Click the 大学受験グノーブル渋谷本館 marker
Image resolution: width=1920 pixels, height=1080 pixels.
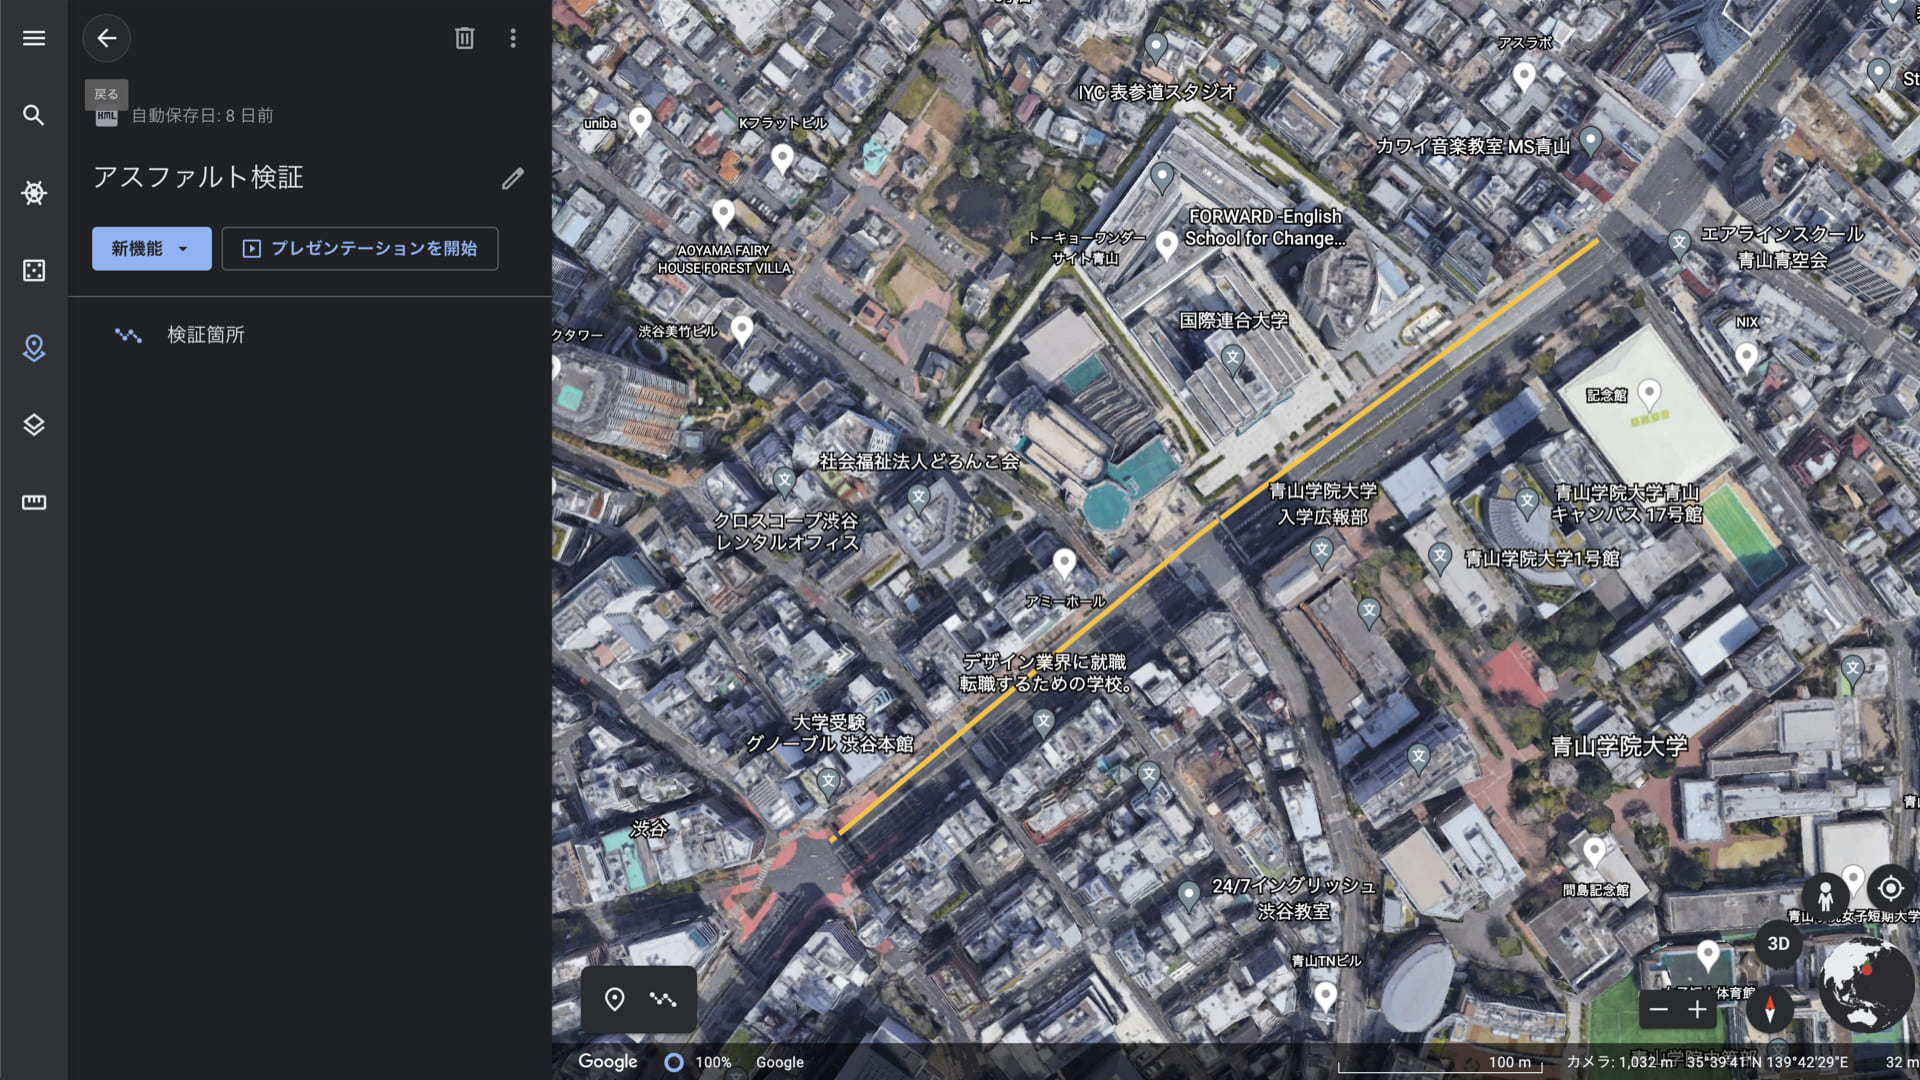point(828,781)
